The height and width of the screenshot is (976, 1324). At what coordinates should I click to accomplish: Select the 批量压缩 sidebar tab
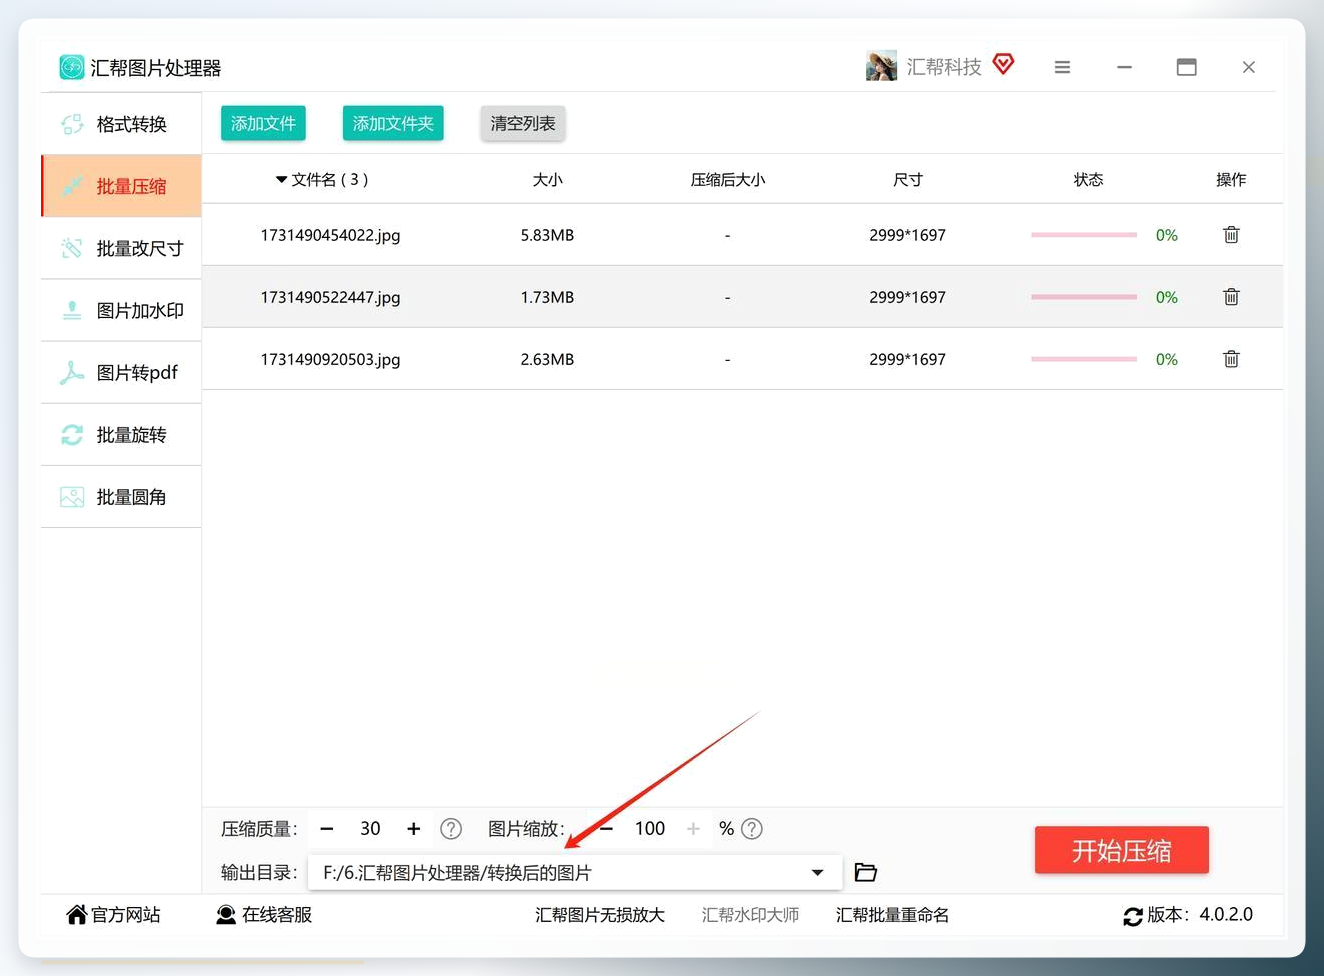121,186
